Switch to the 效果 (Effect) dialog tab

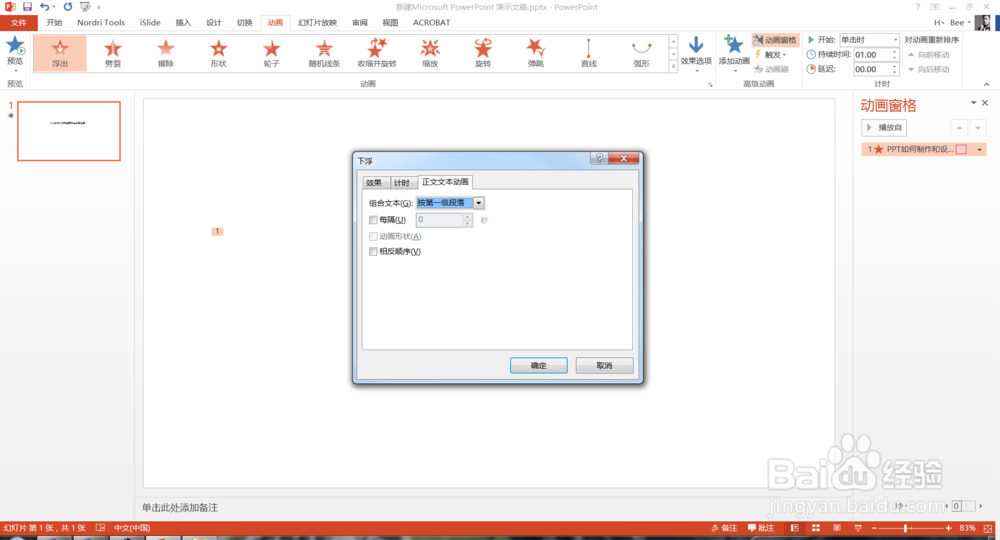[x=374, y=183]
